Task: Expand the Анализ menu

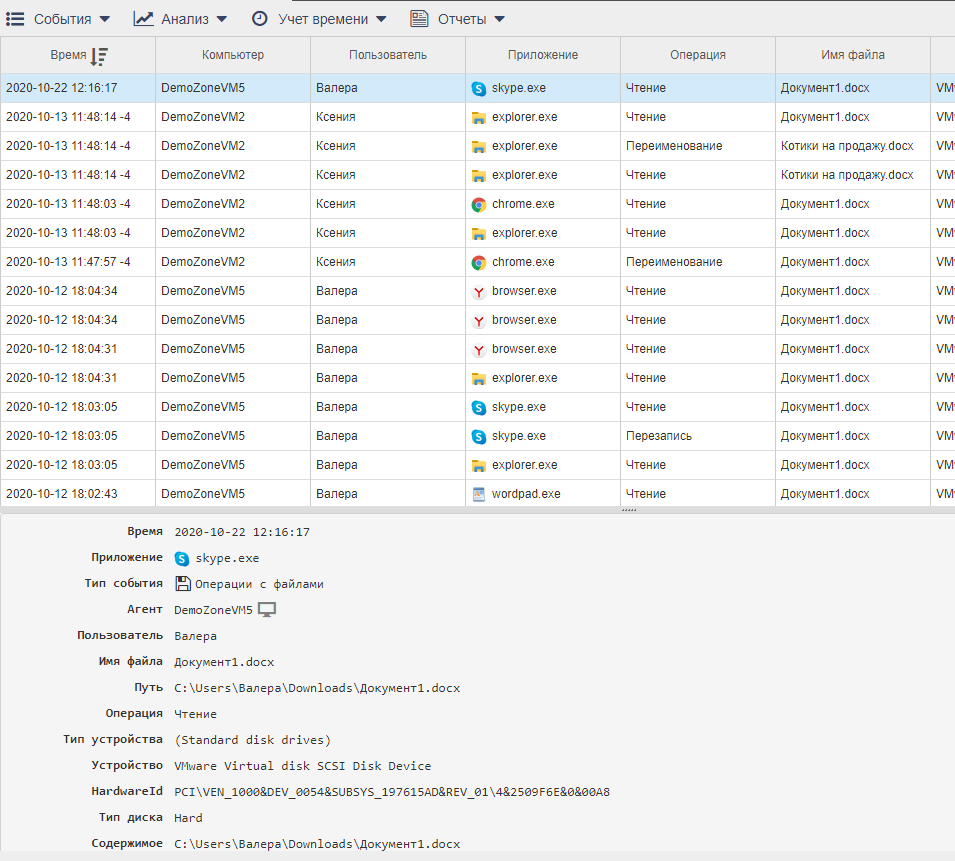Action: [181, 19]
